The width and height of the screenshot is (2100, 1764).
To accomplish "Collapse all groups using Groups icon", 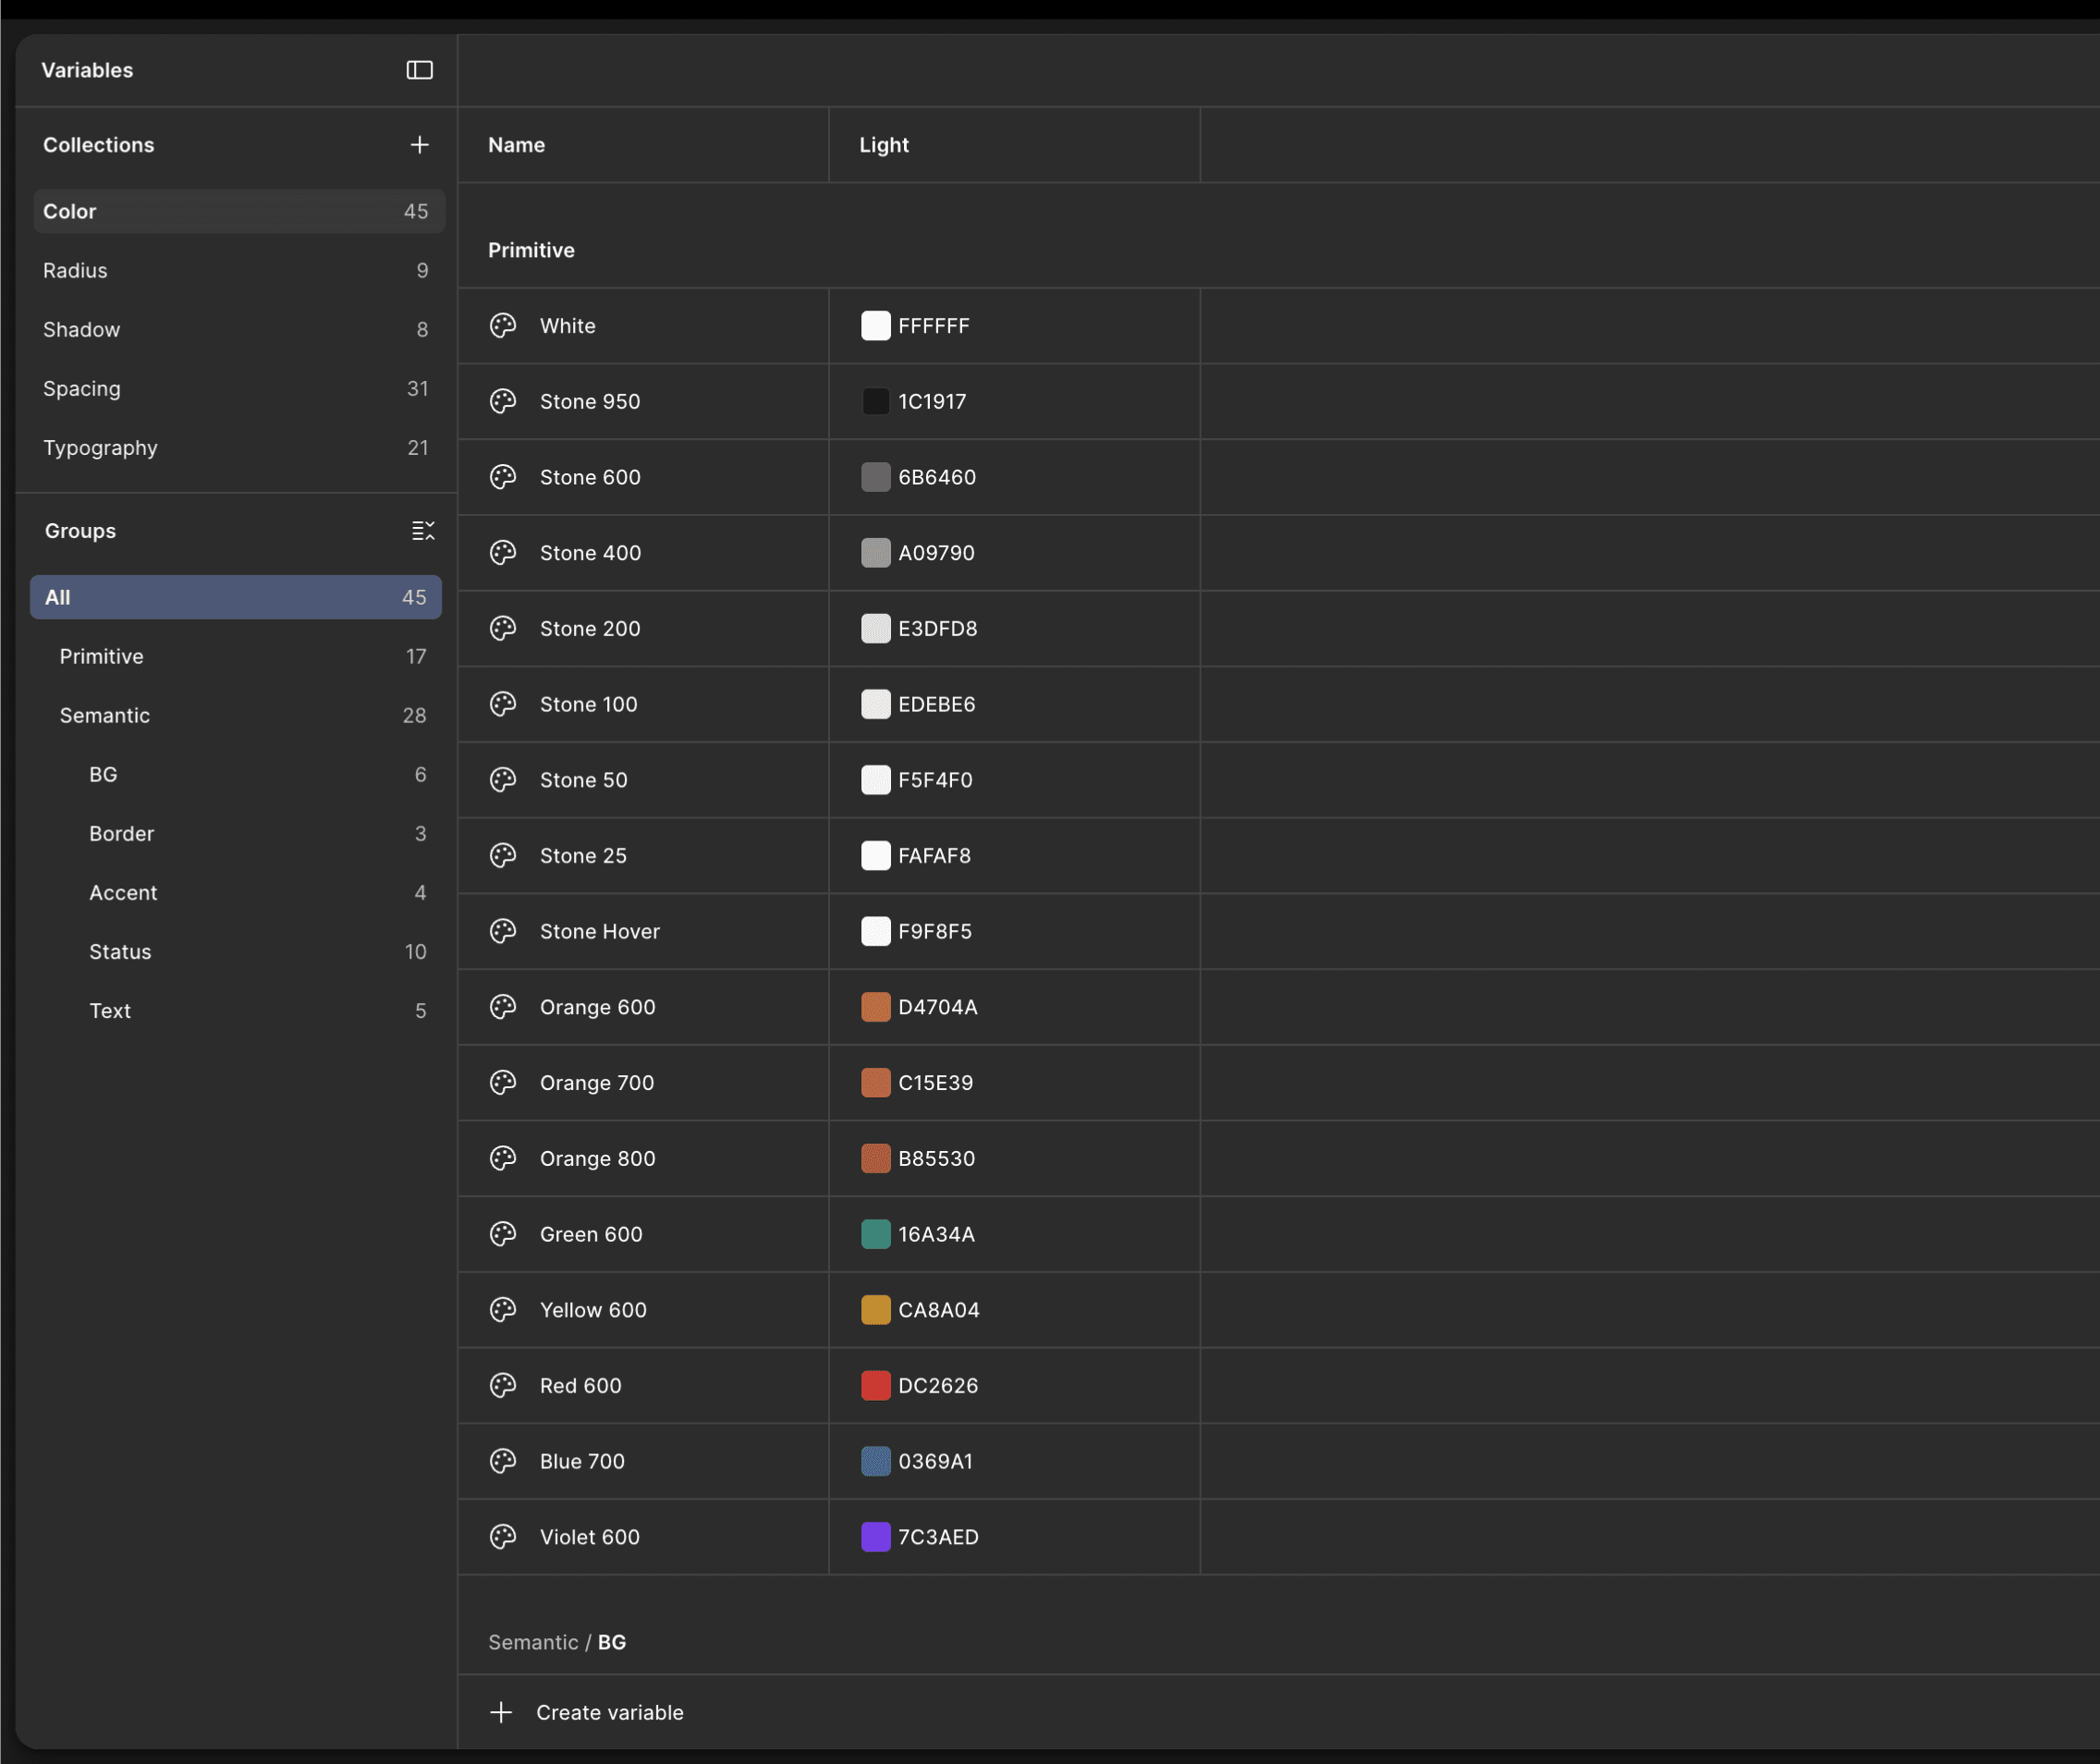I will [423, 531].
